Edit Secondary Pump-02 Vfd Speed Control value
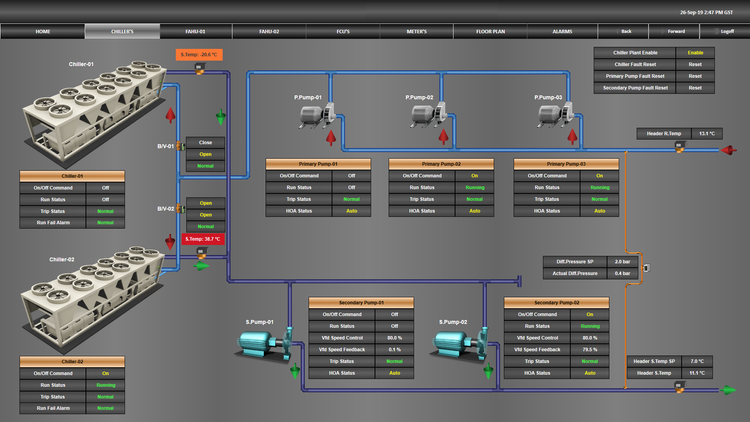The image size is (750, 422). pyautogui.click(x=590, y=338)
